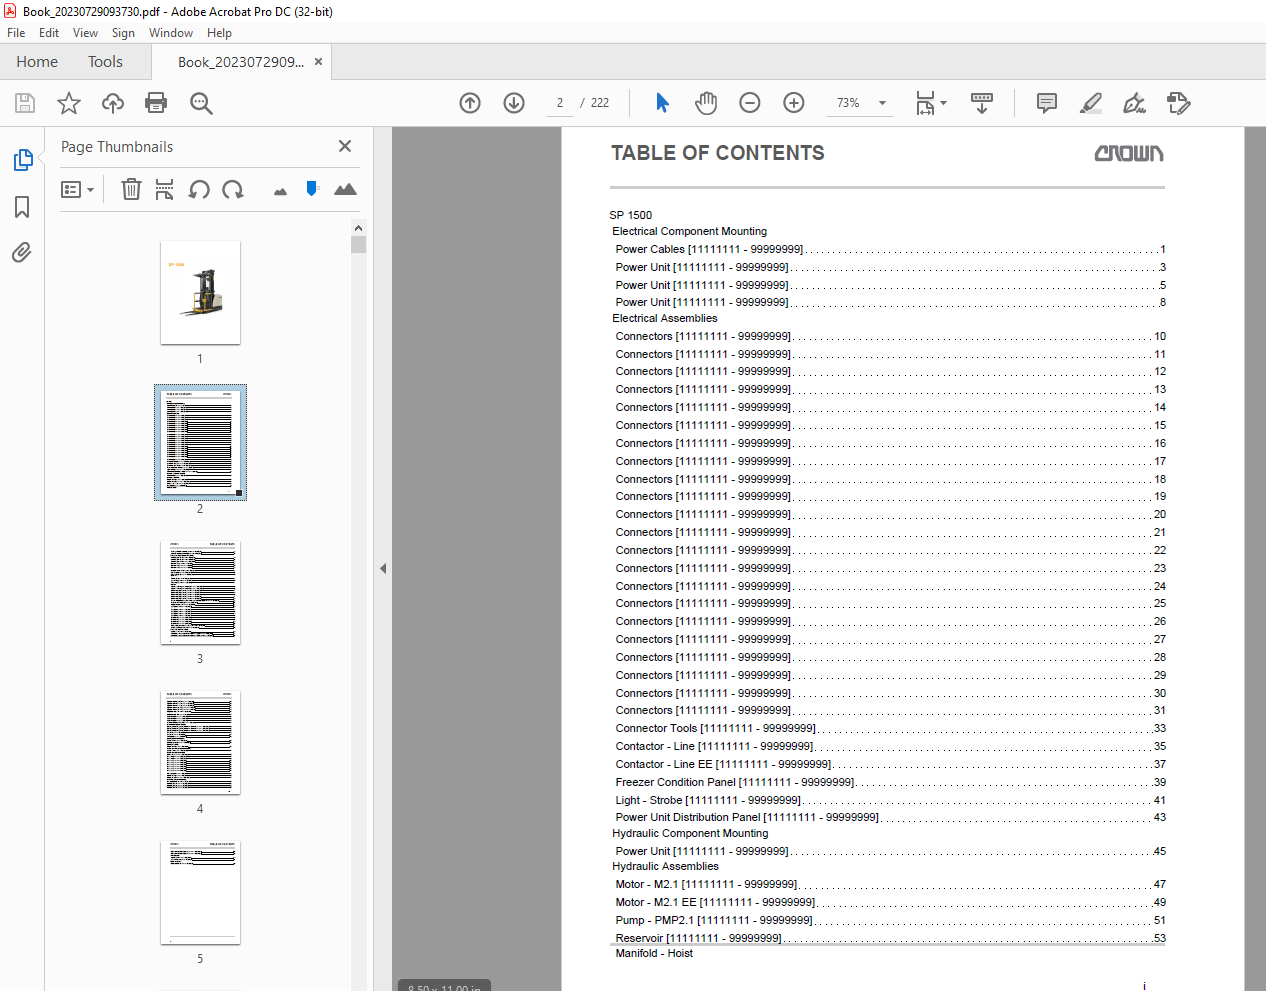Select page 3 thumbnail
The image size is (1266, 991).
(x=200, y=592)
